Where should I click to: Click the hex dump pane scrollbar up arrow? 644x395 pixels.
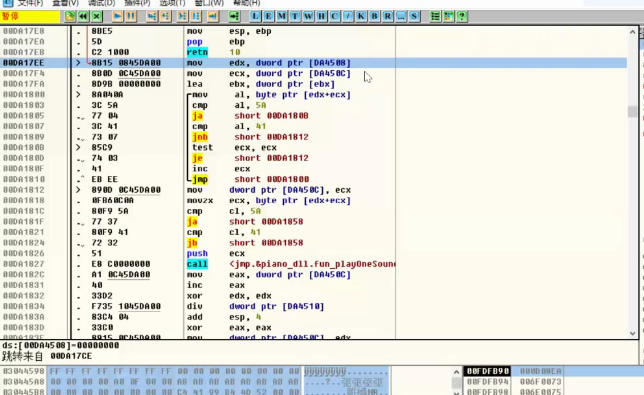[x=456, y=372]
